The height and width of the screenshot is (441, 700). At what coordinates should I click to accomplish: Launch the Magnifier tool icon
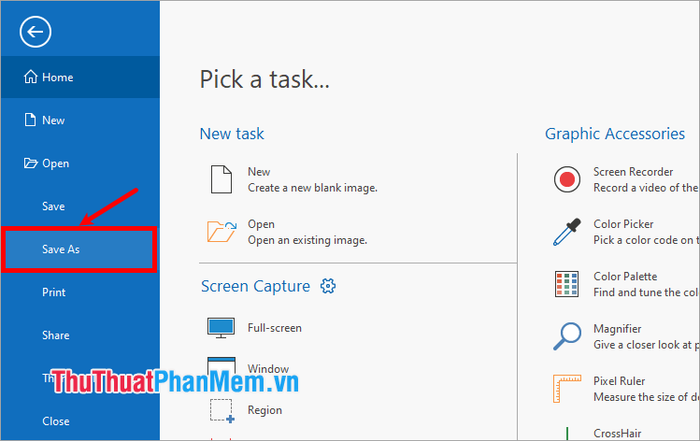(x=568, y=336)
